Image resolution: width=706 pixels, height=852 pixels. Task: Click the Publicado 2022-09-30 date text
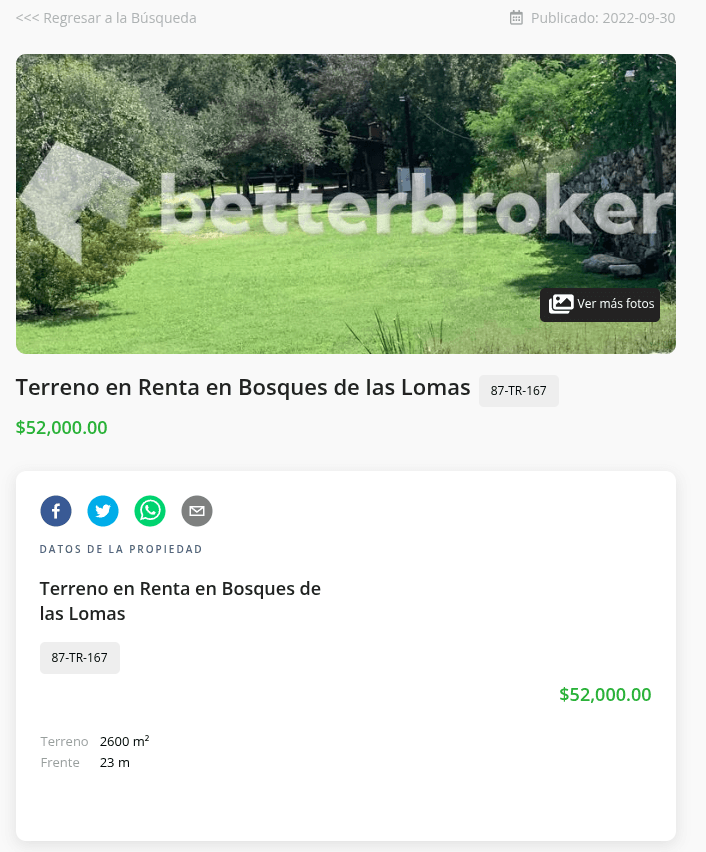click(x=603, y=18)
